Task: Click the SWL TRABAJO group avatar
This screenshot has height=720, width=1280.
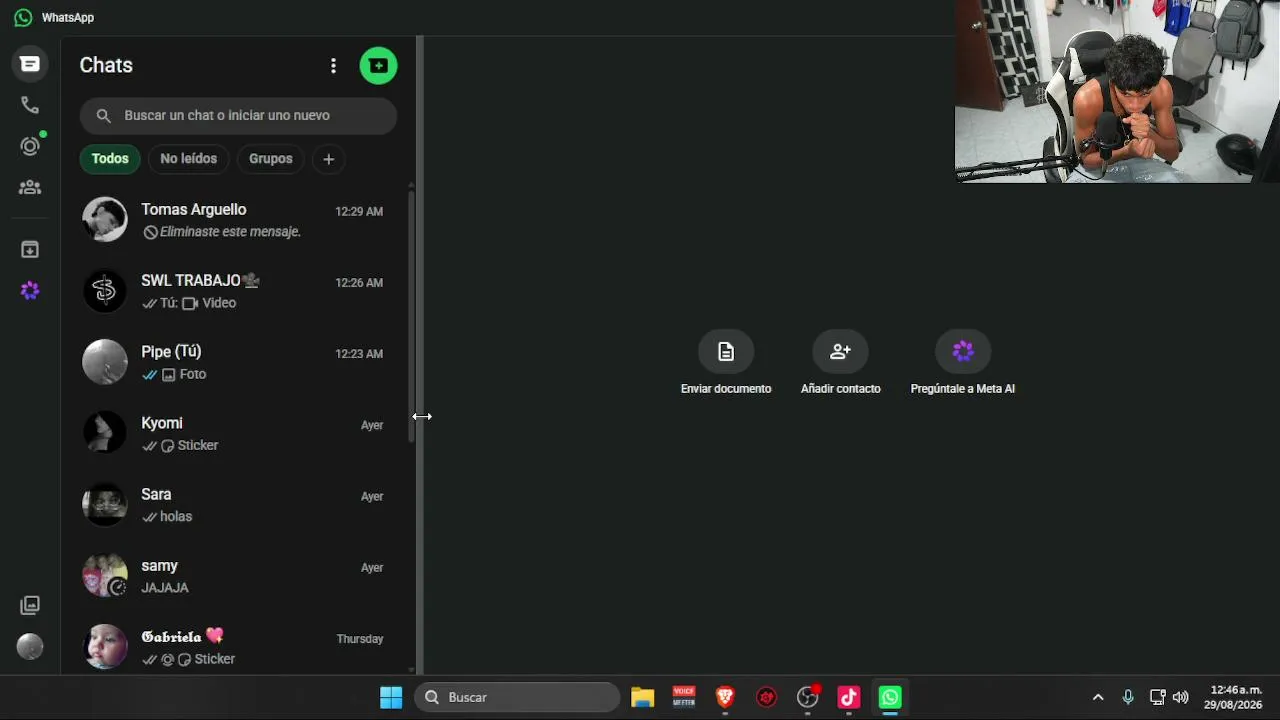Action: 105,291
